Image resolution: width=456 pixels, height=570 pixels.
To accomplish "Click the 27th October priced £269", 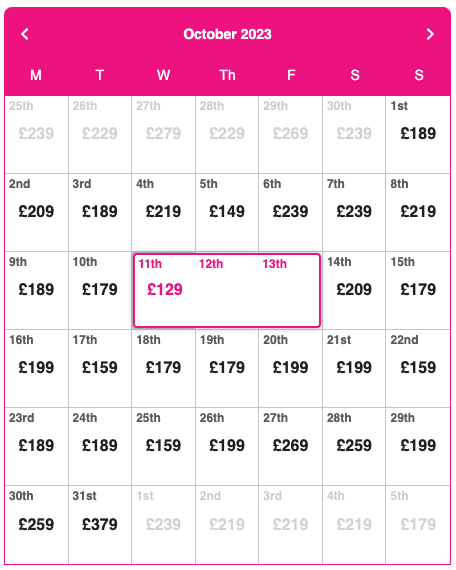I will tap(290, 446).
